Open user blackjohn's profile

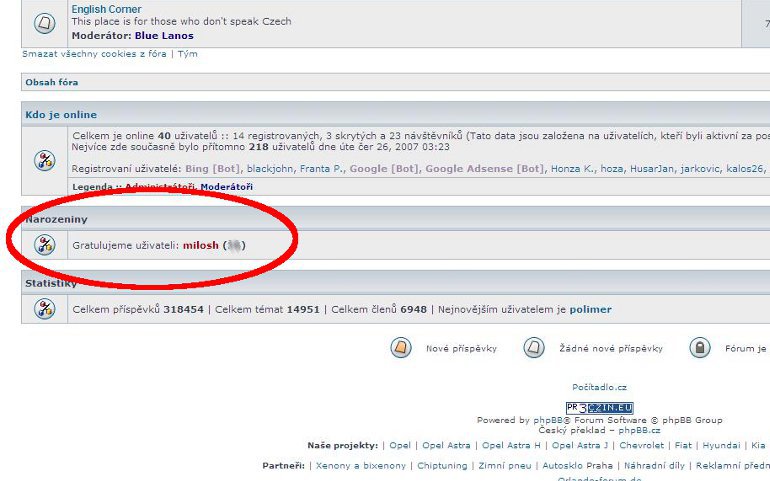pyautogui.click(x=270, y=169)
